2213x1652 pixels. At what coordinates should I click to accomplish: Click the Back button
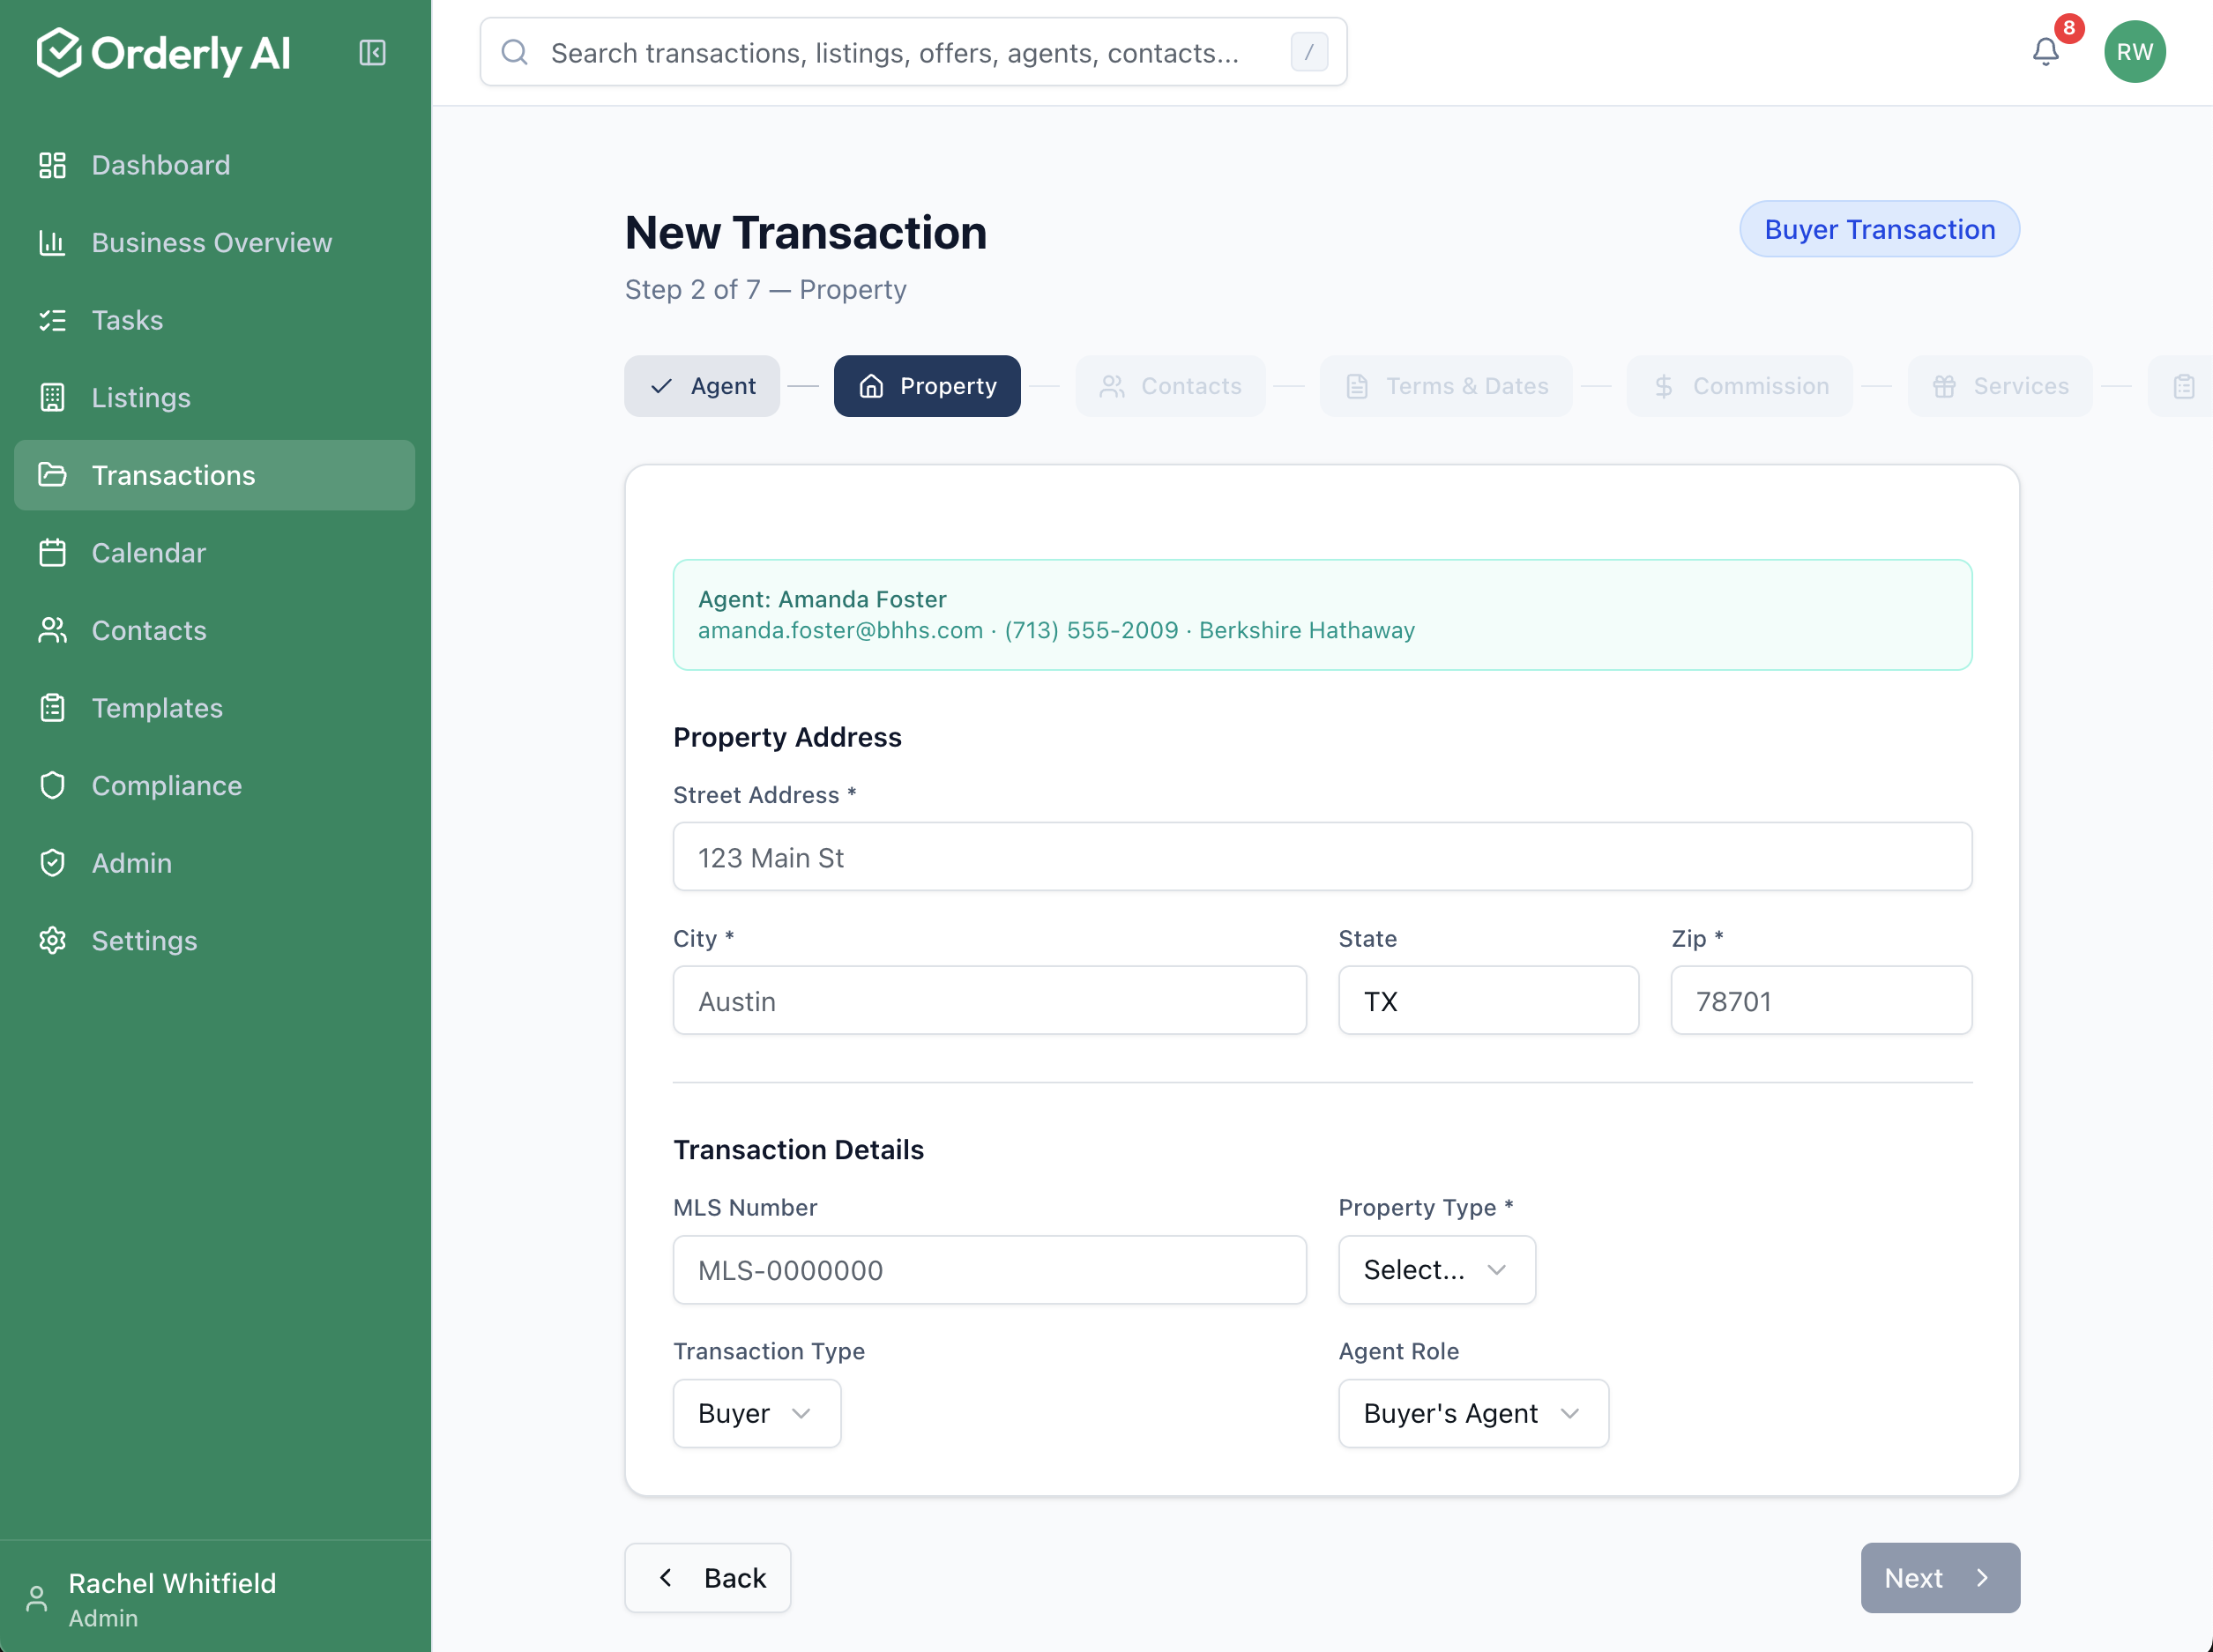[x=708, y=1578]
